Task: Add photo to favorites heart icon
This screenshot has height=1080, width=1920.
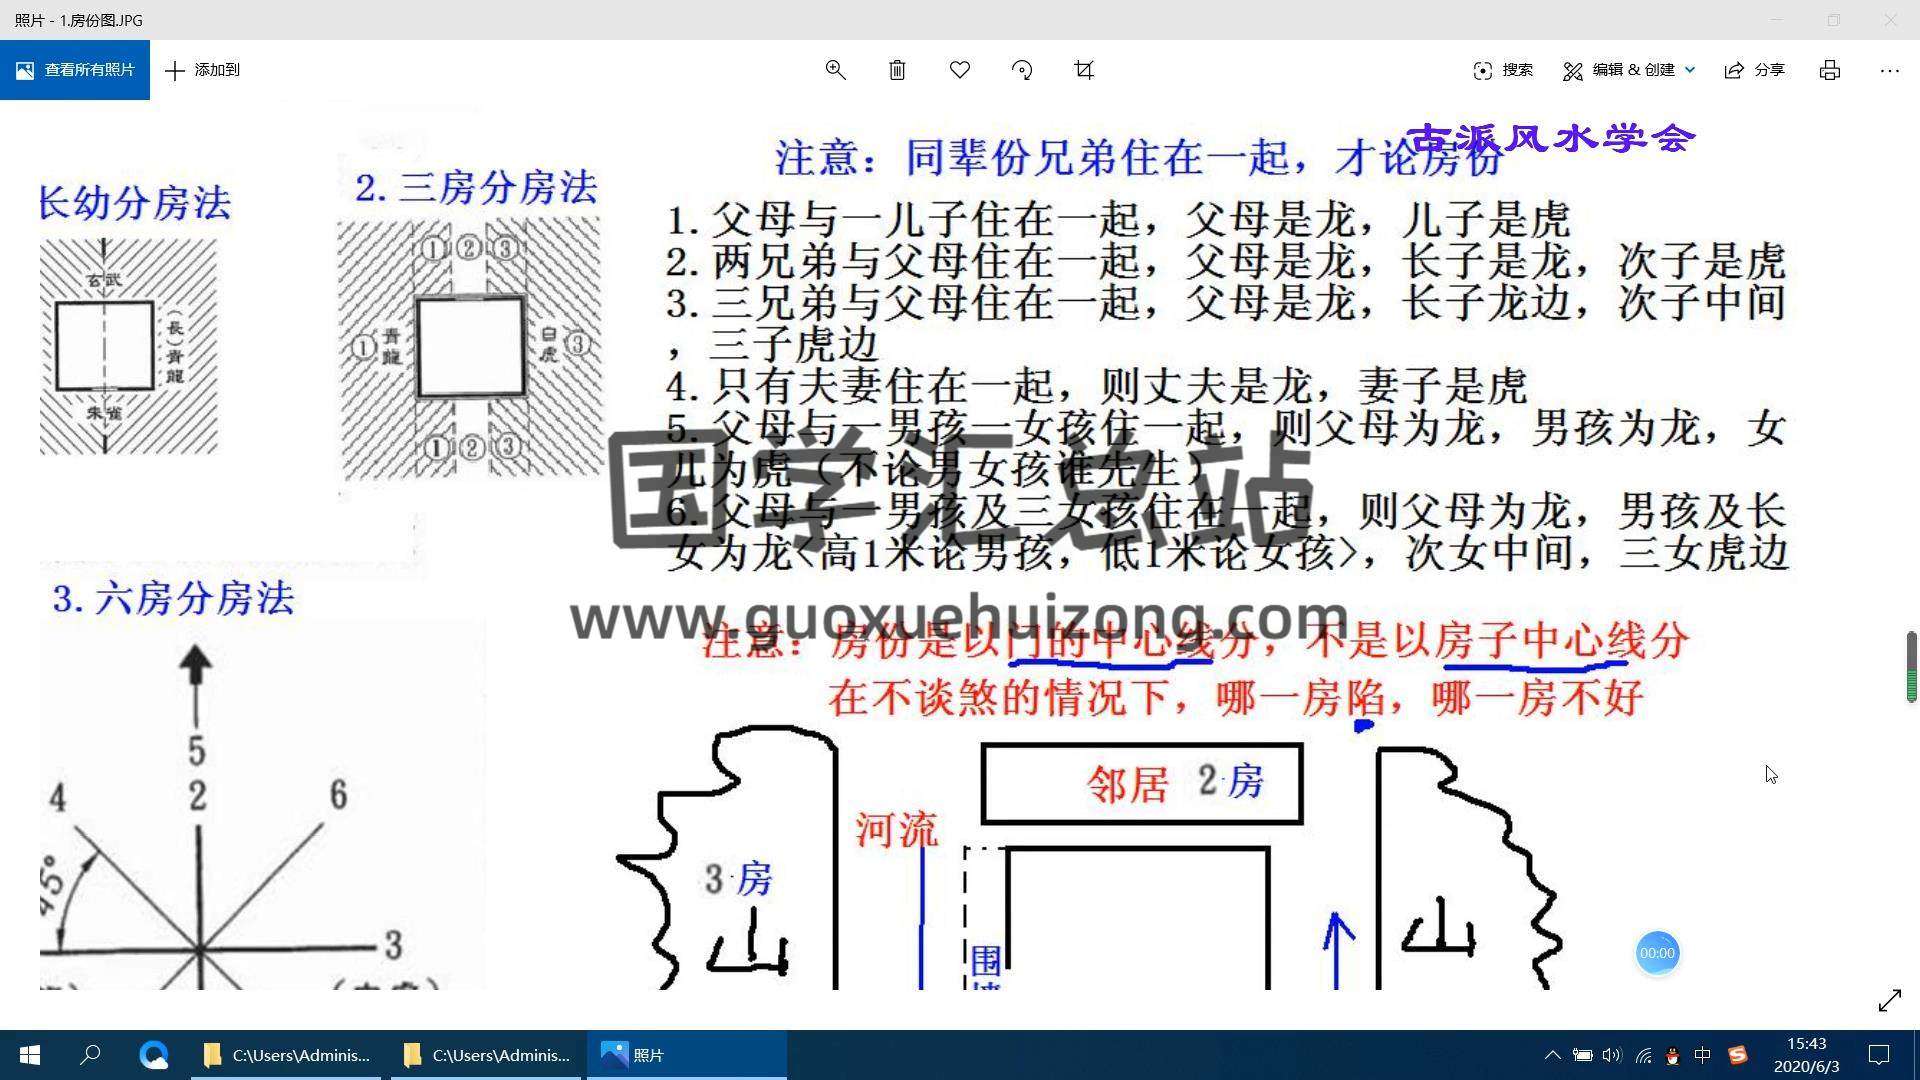Action: click(960, 70)
